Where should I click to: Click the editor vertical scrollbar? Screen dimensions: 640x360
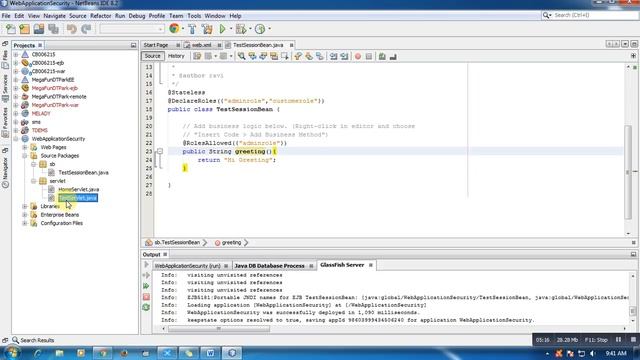(x=628, y=172)
